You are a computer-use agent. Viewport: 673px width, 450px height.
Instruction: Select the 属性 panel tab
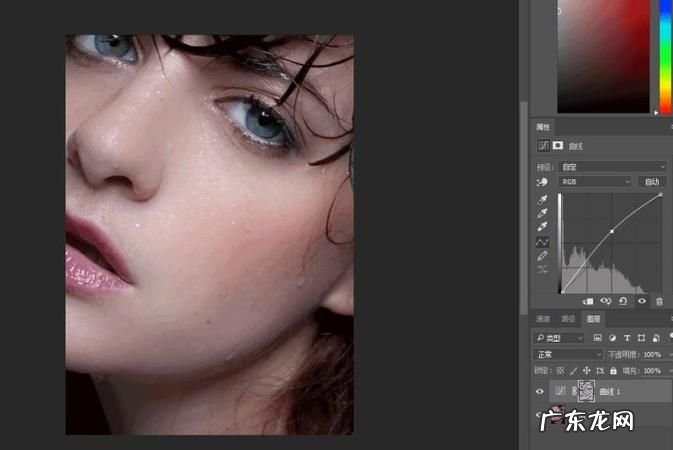(543, 127)
